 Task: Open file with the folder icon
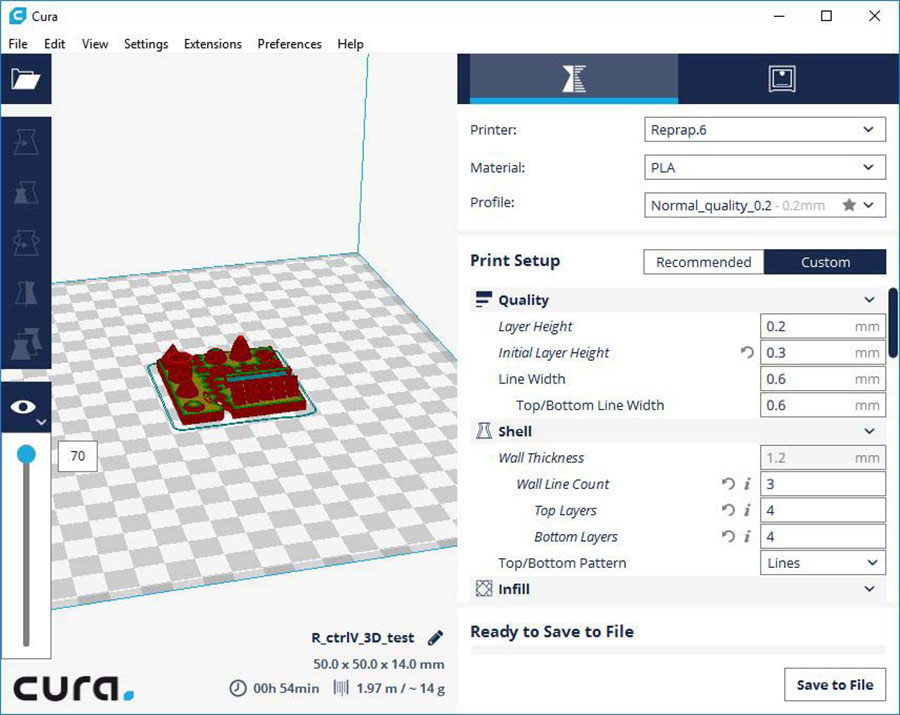pos(26,79)
